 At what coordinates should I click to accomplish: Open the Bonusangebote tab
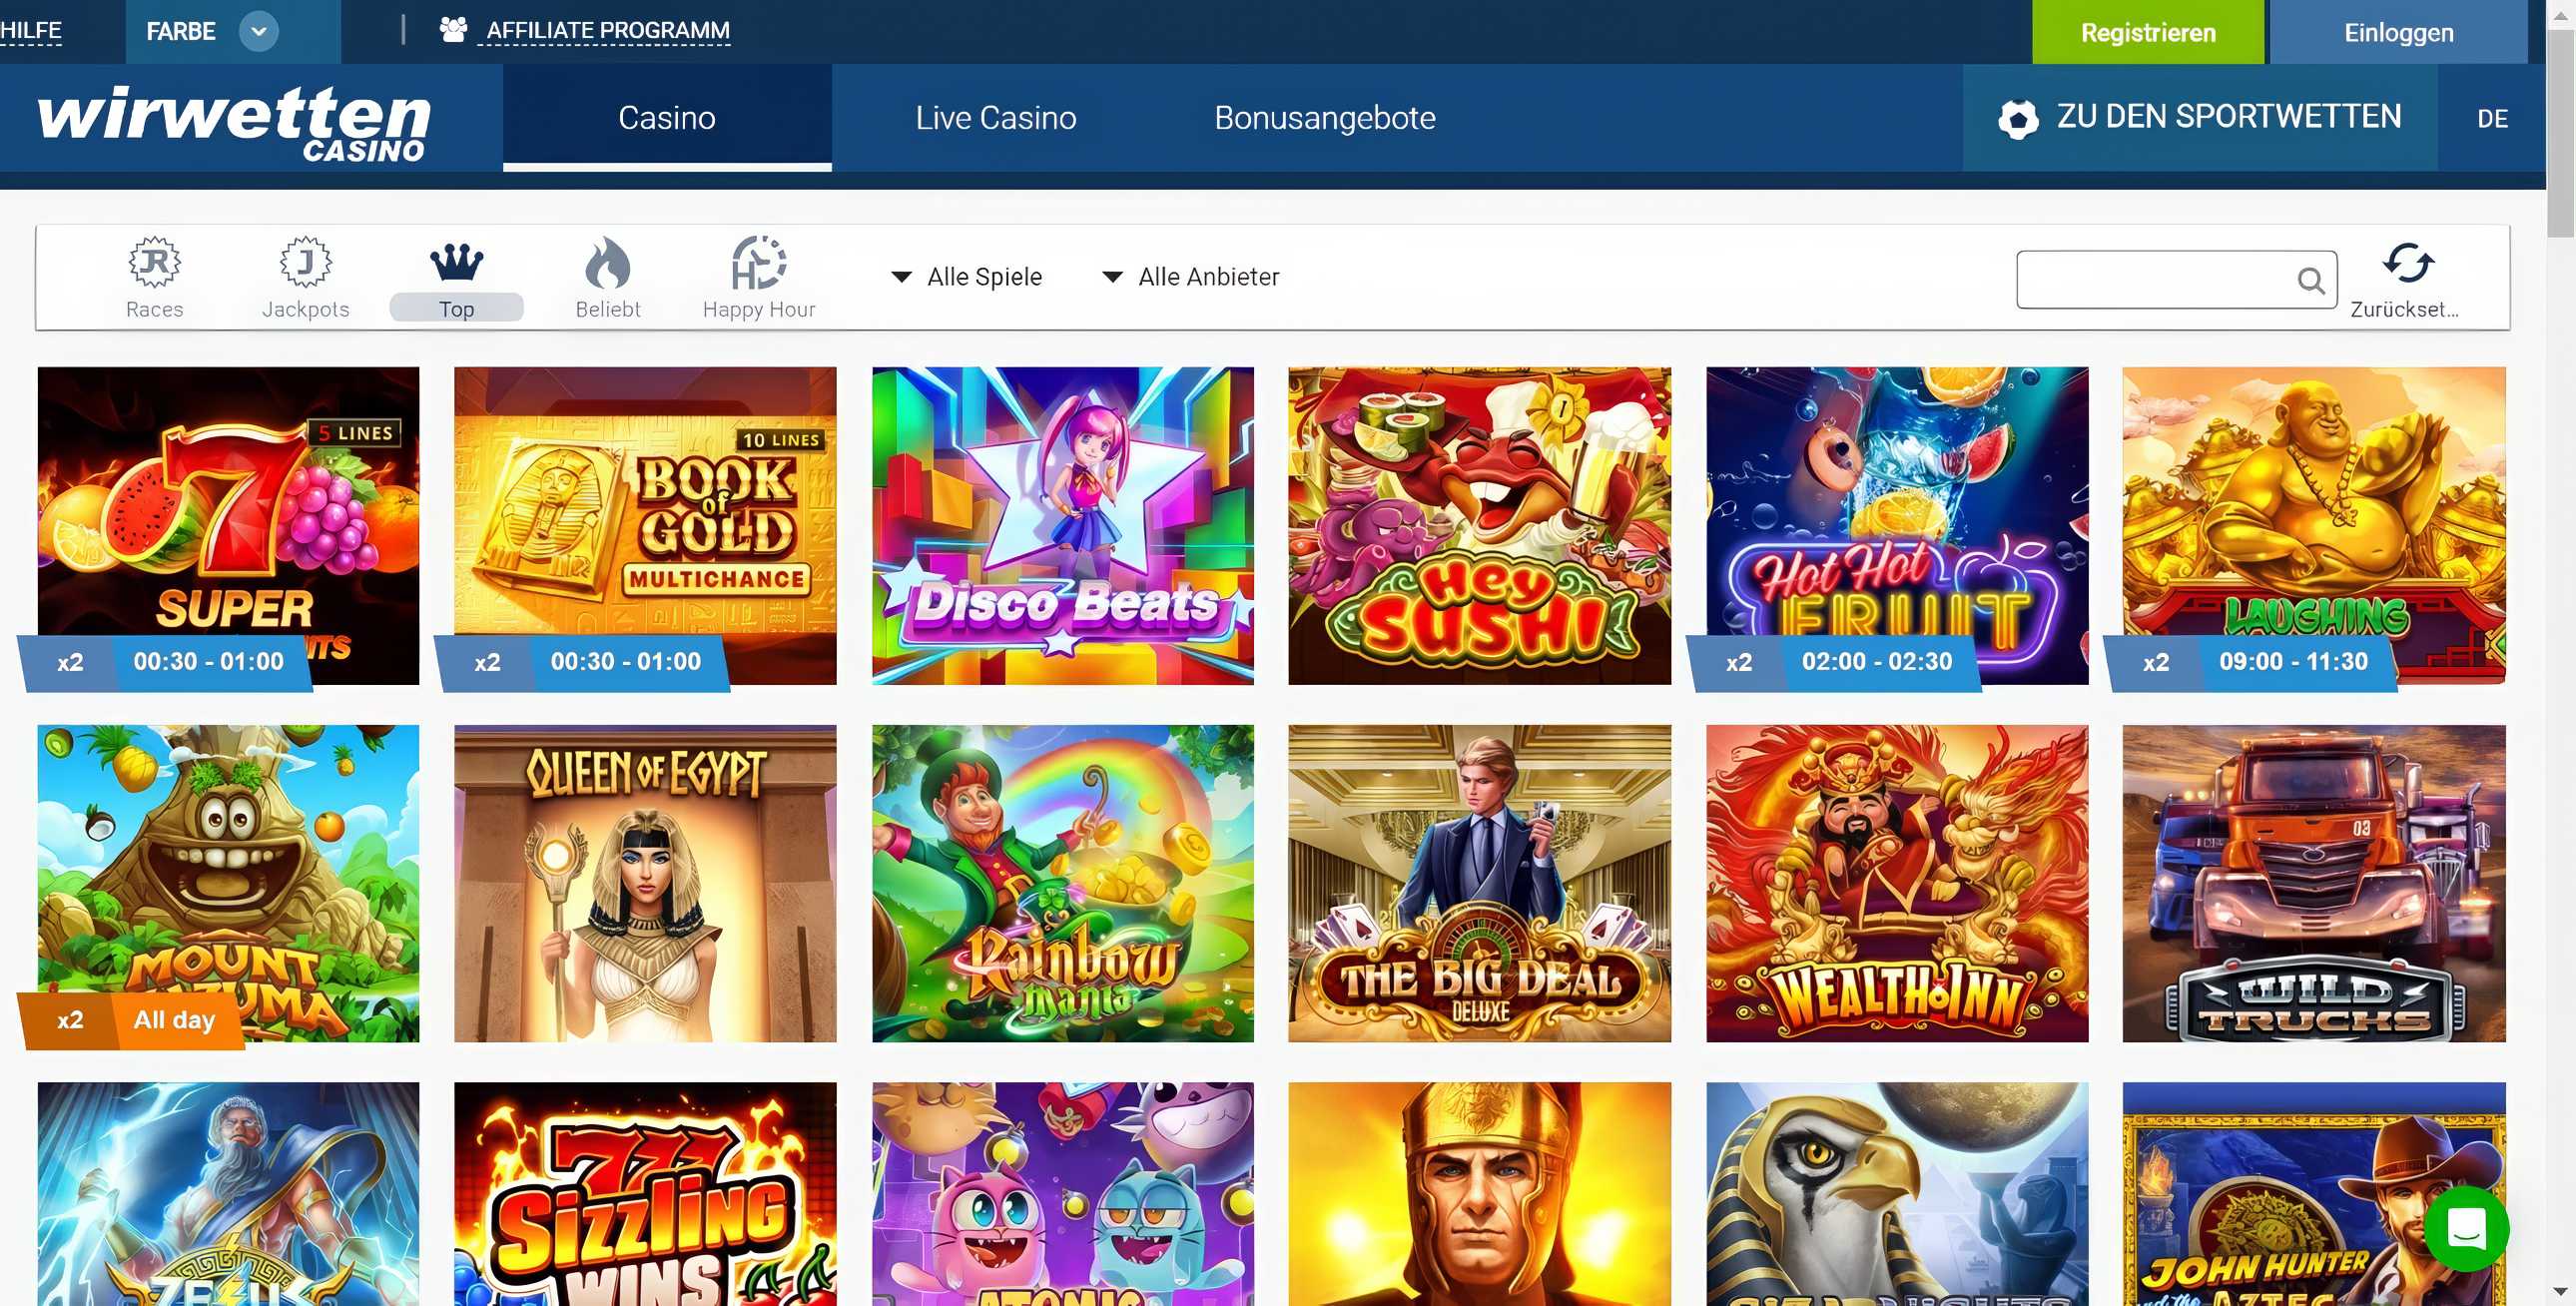point(1324,118)
